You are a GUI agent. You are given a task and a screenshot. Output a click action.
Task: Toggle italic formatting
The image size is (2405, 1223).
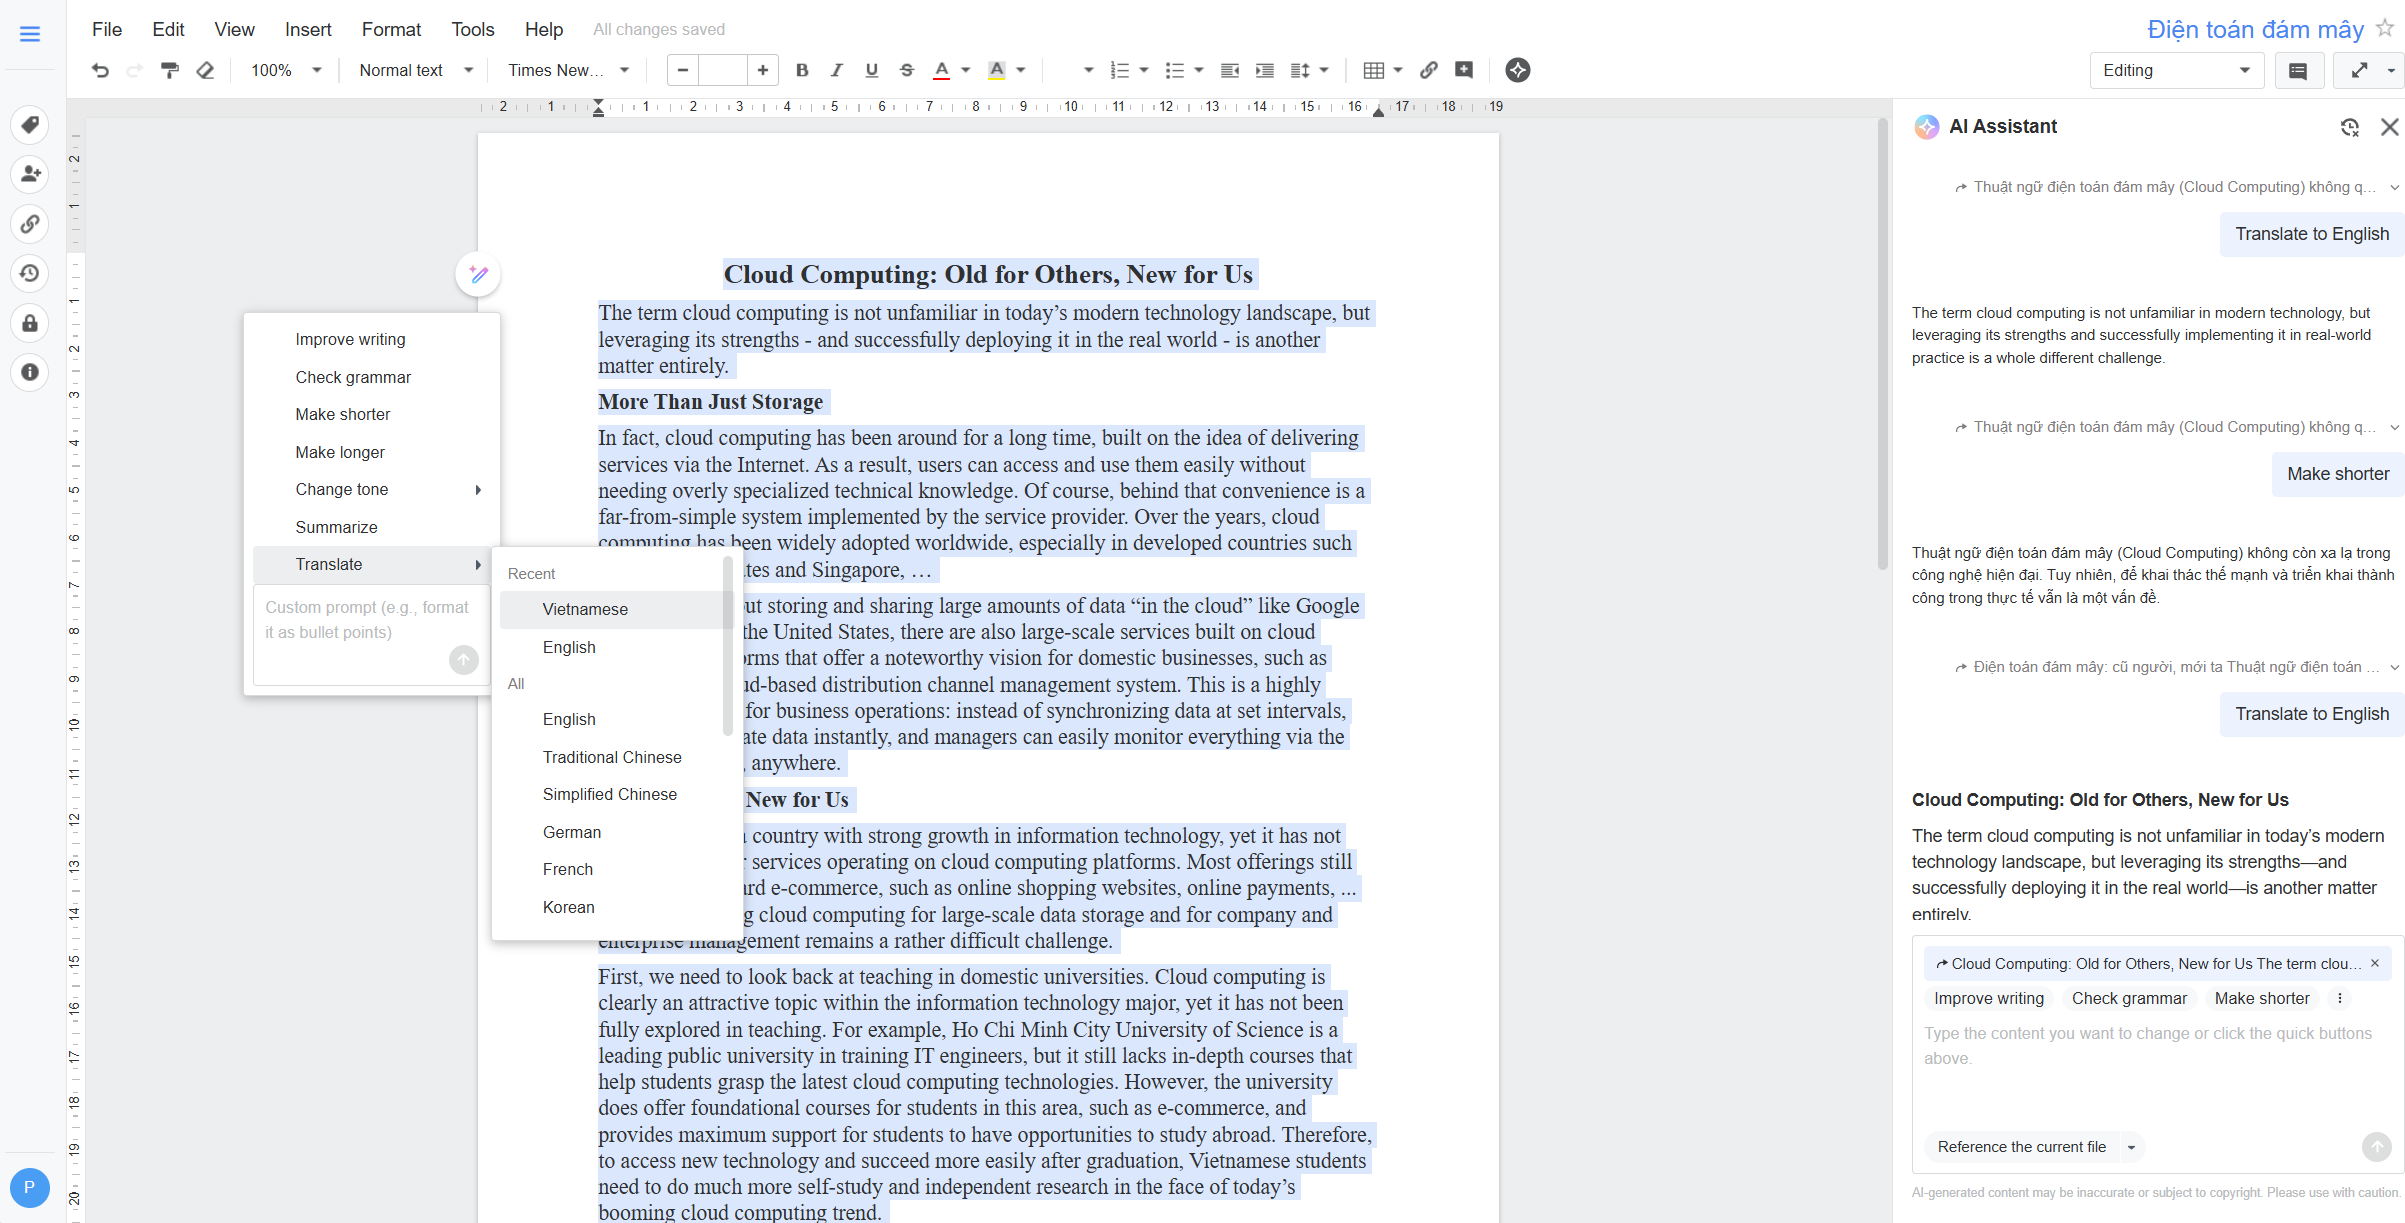(836, 70)
